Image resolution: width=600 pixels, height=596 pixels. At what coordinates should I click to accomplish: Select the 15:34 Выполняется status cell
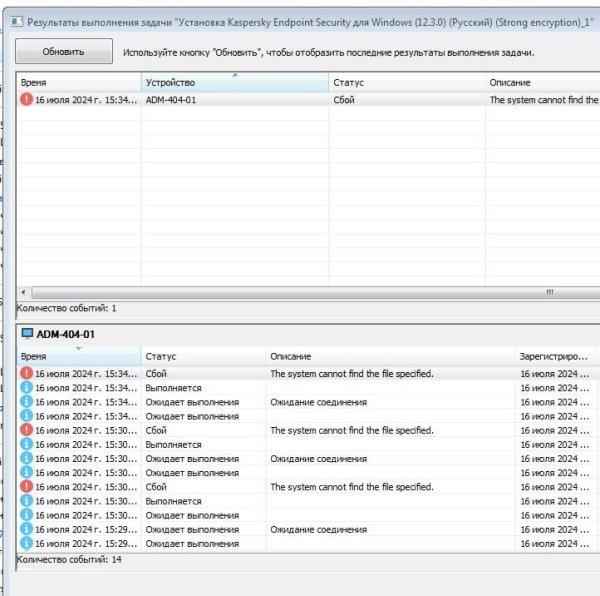pos(173,388)
